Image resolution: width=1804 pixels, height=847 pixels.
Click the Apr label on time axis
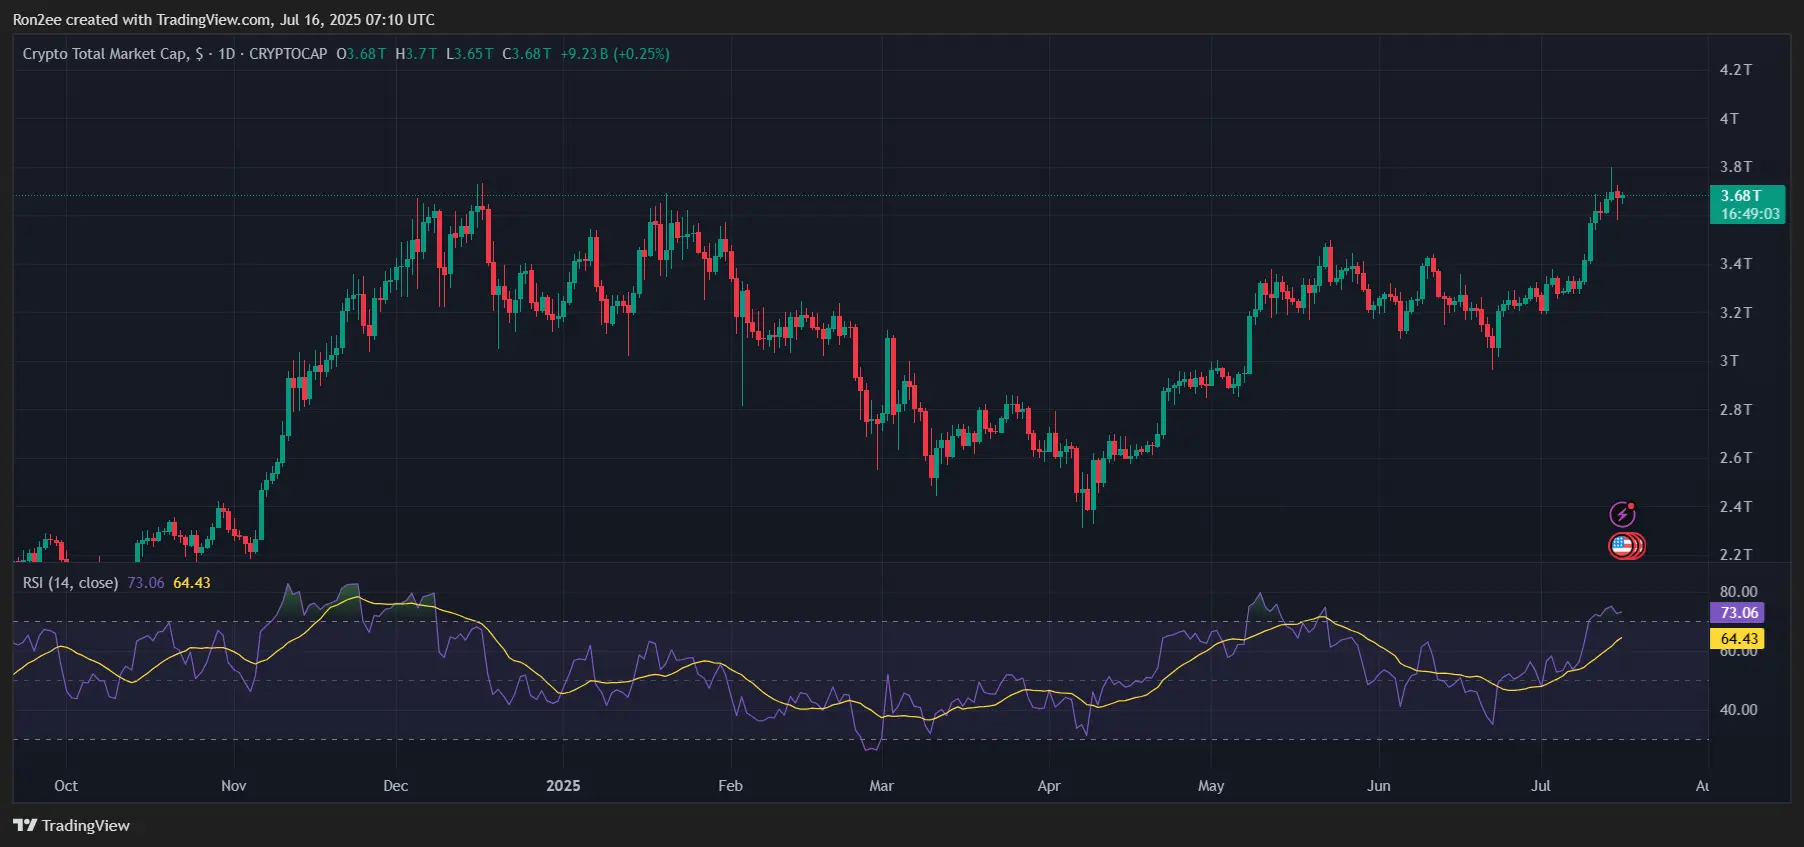coord(1048,786)
